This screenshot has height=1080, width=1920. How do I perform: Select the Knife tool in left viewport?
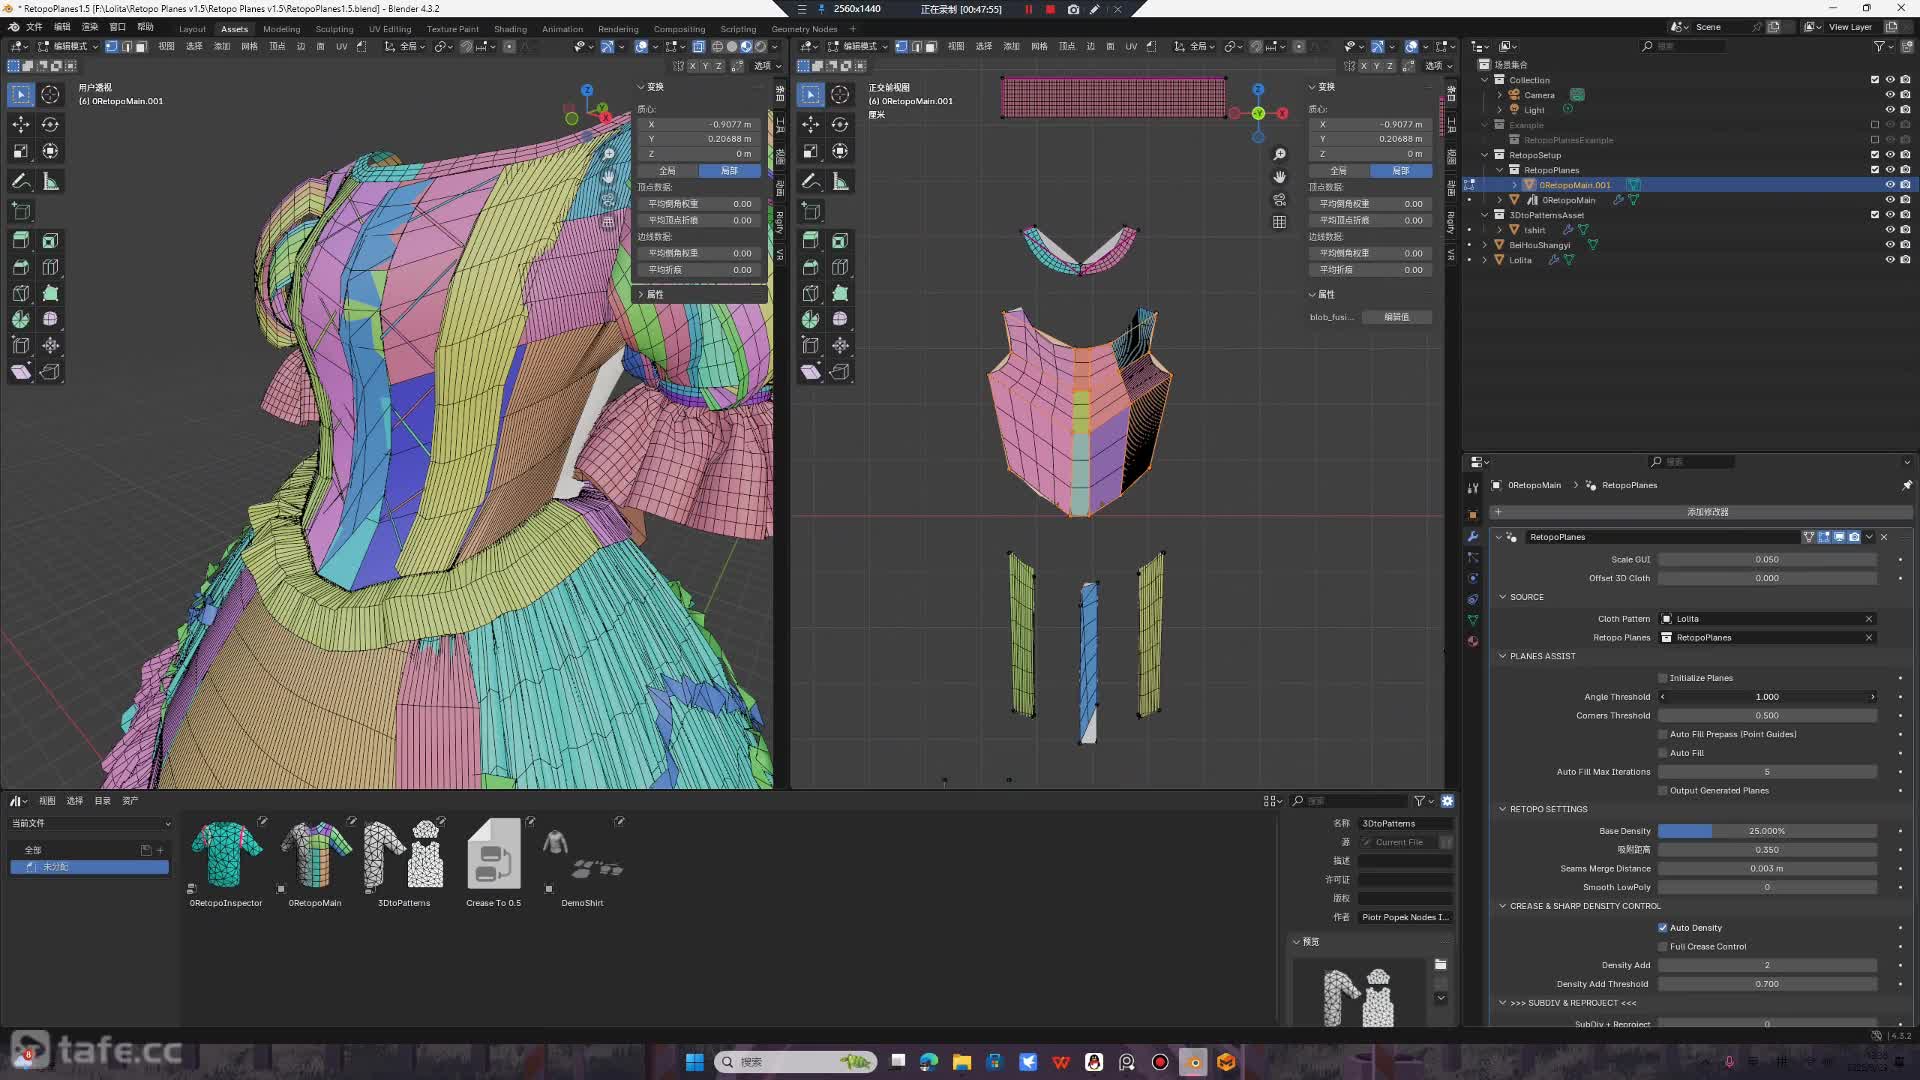(20, 293)
